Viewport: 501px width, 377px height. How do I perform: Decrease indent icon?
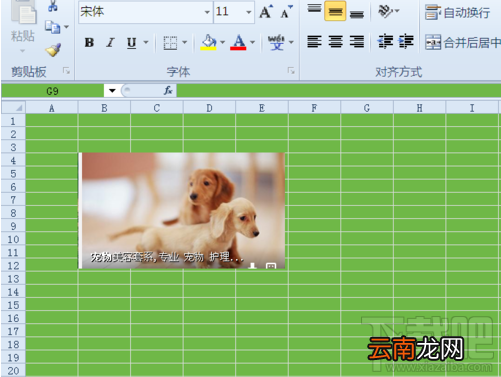coord(385,42)
